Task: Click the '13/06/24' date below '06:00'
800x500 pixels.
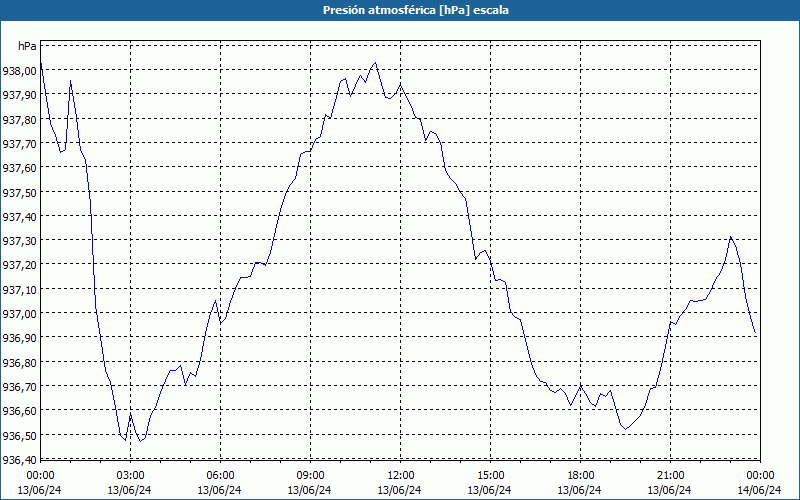Action: point(219,490)
